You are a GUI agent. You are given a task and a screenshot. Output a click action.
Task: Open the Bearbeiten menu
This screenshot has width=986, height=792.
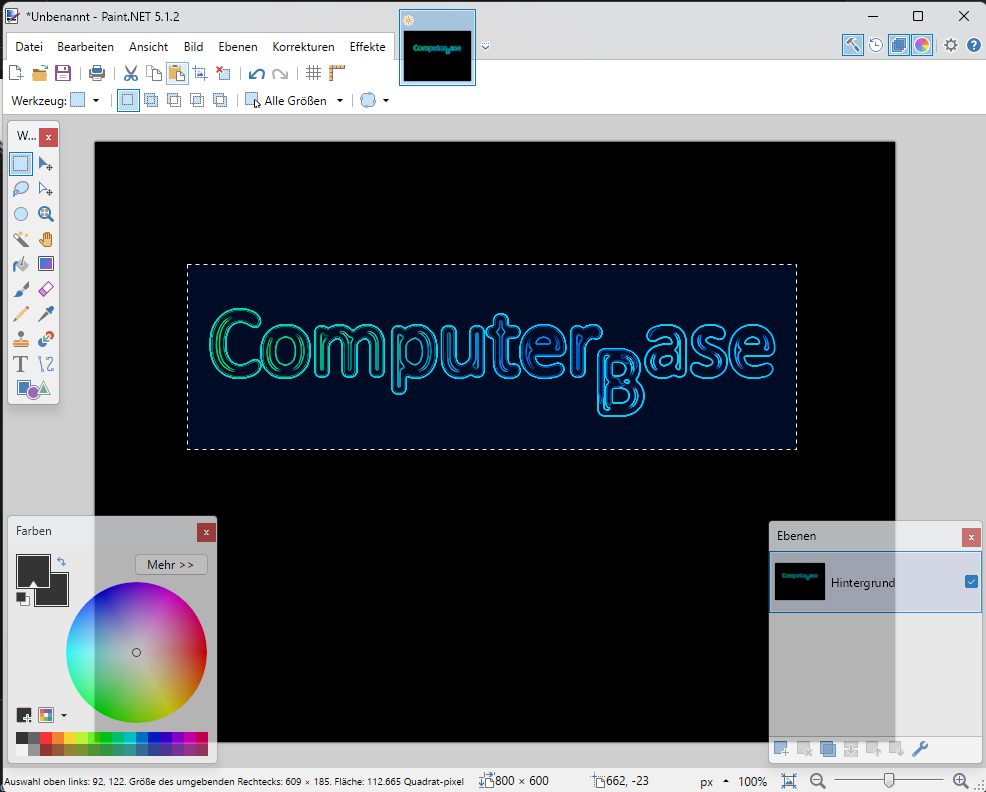point(86,47)
